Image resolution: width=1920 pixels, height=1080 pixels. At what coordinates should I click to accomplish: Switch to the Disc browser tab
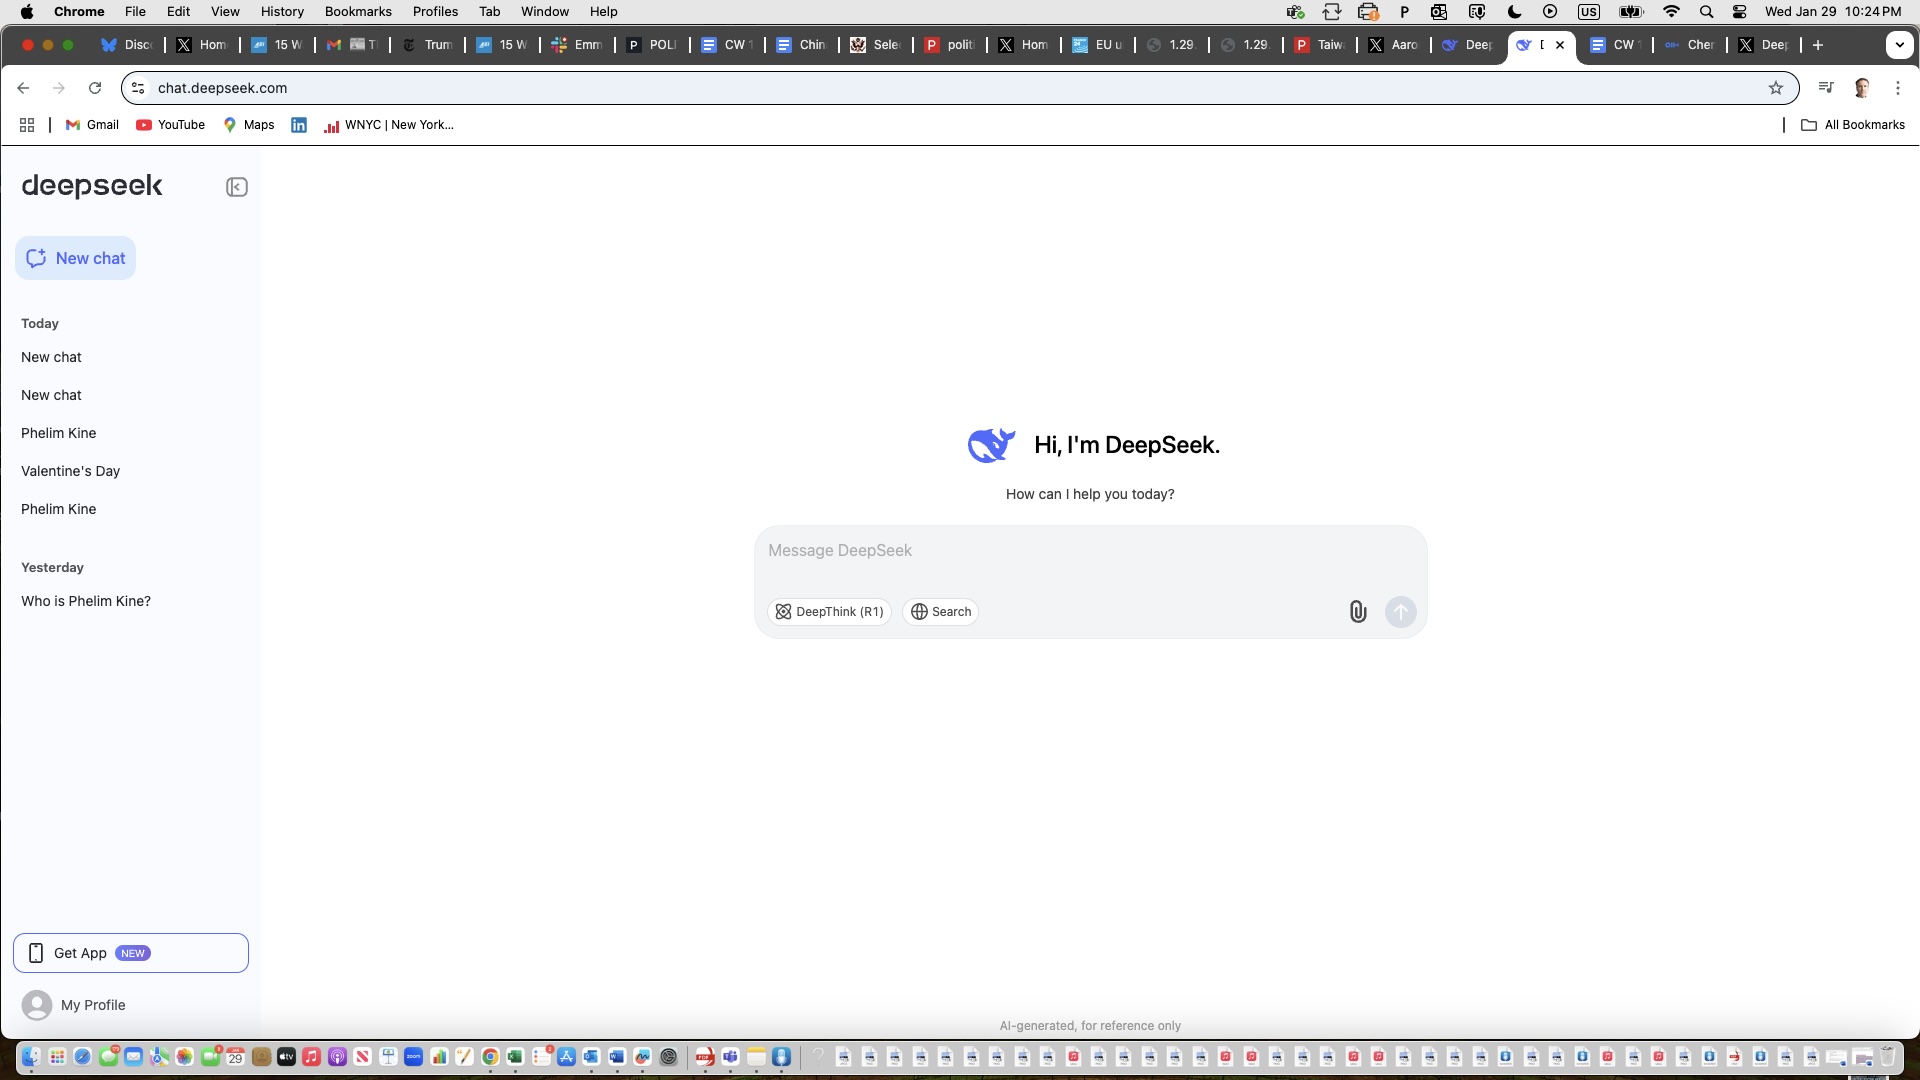pos(127,45)
